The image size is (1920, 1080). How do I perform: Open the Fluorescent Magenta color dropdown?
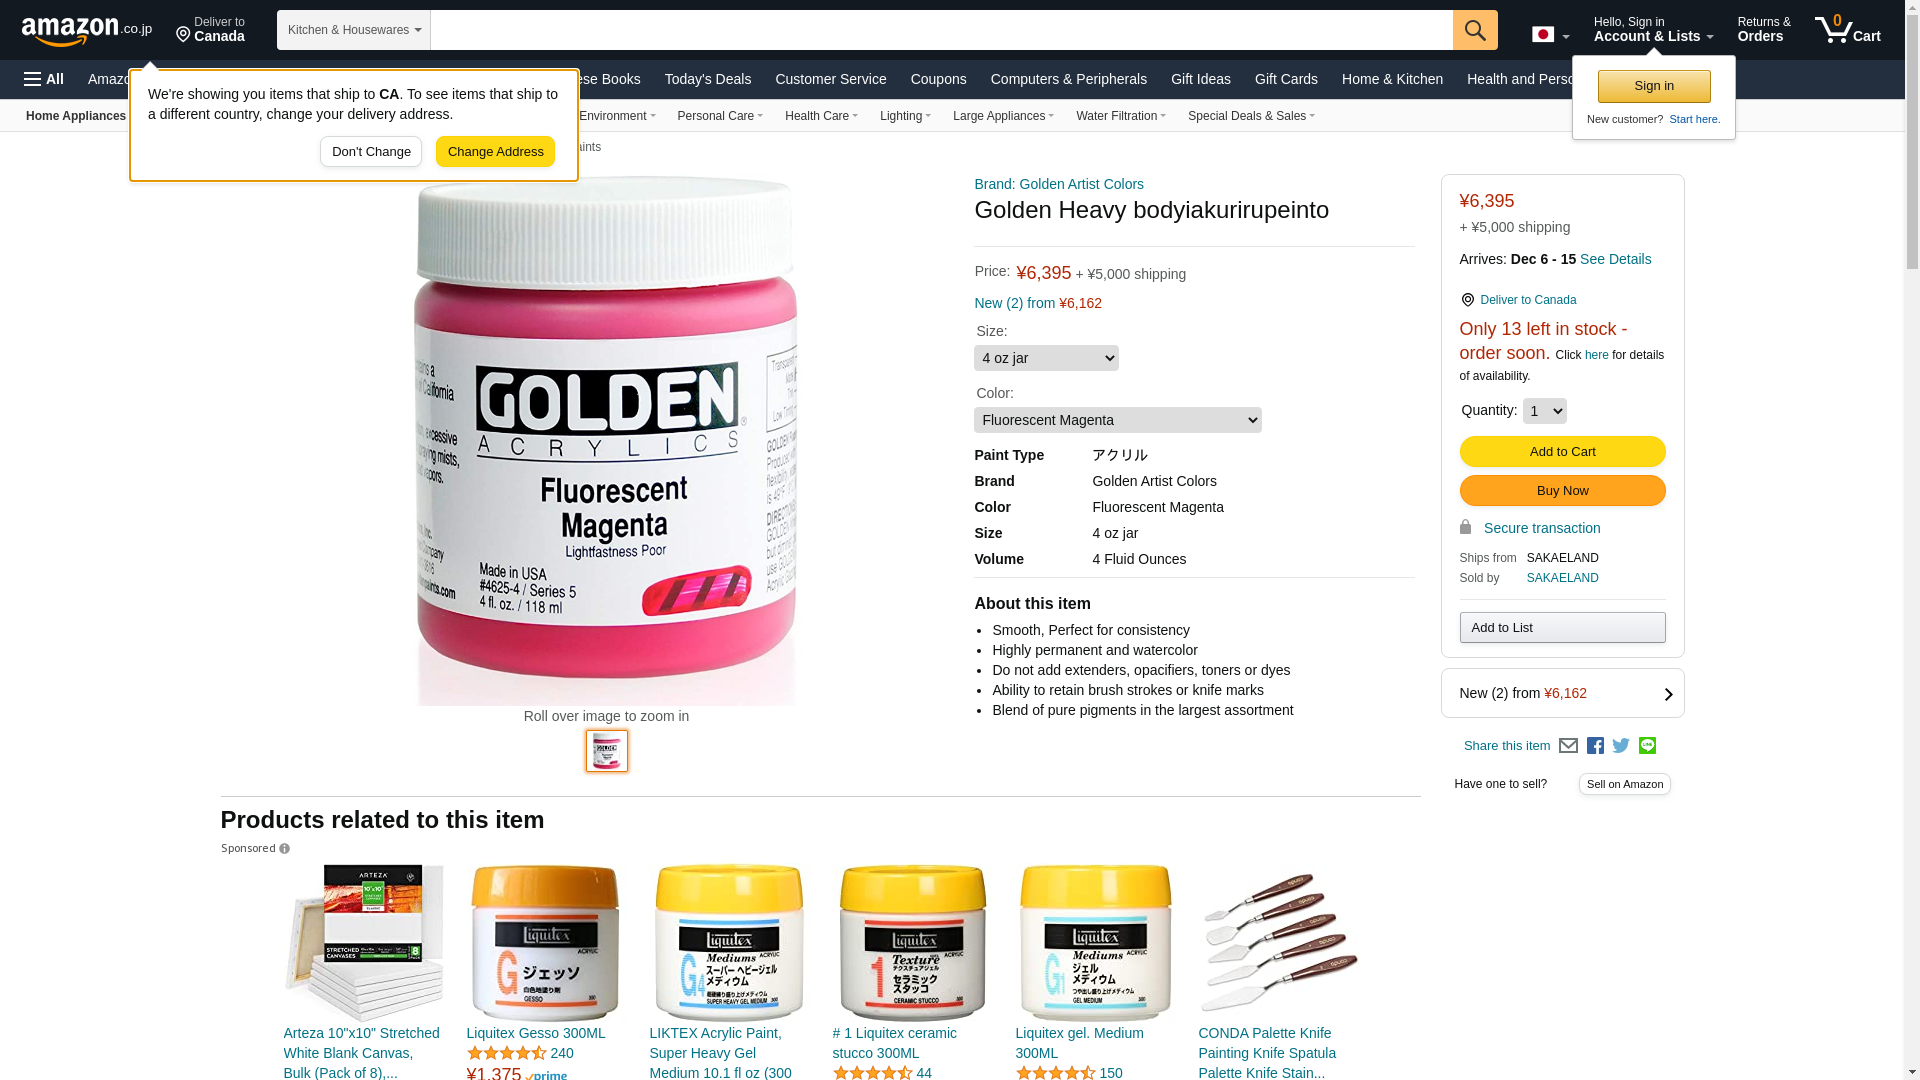(1117, 420)
